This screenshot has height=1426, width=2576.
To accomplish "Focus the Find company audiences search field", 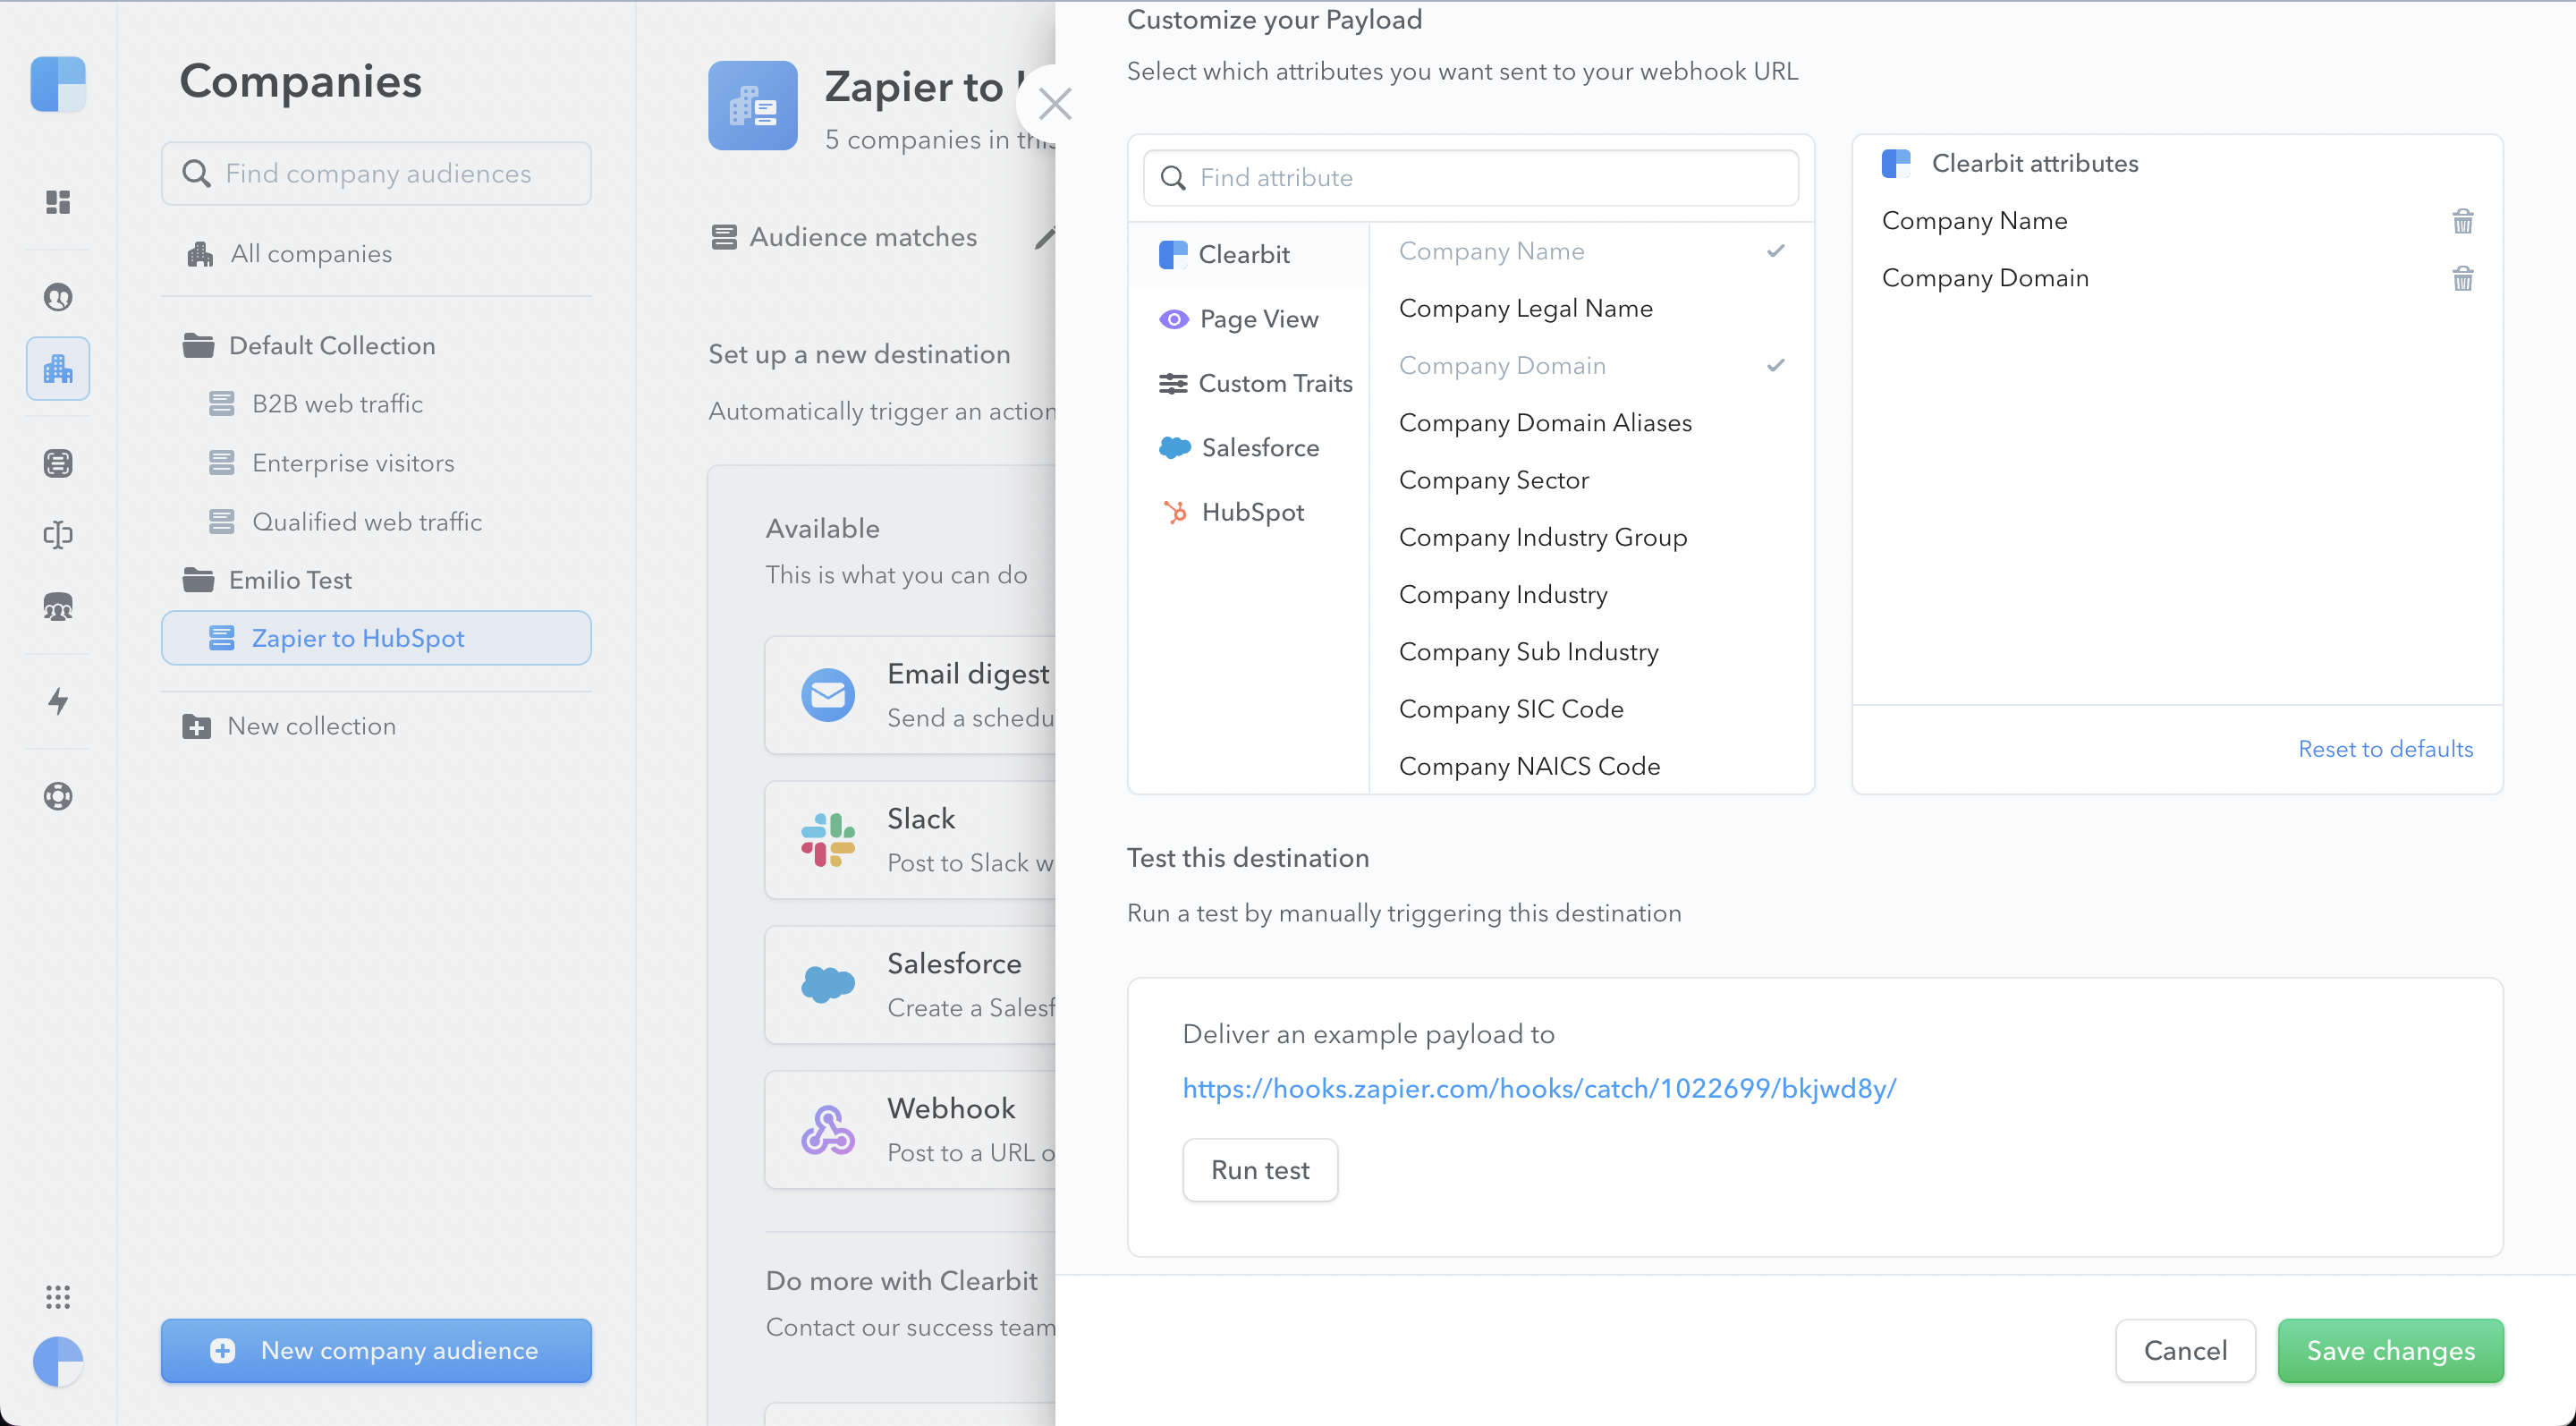I will coord(376,174).
